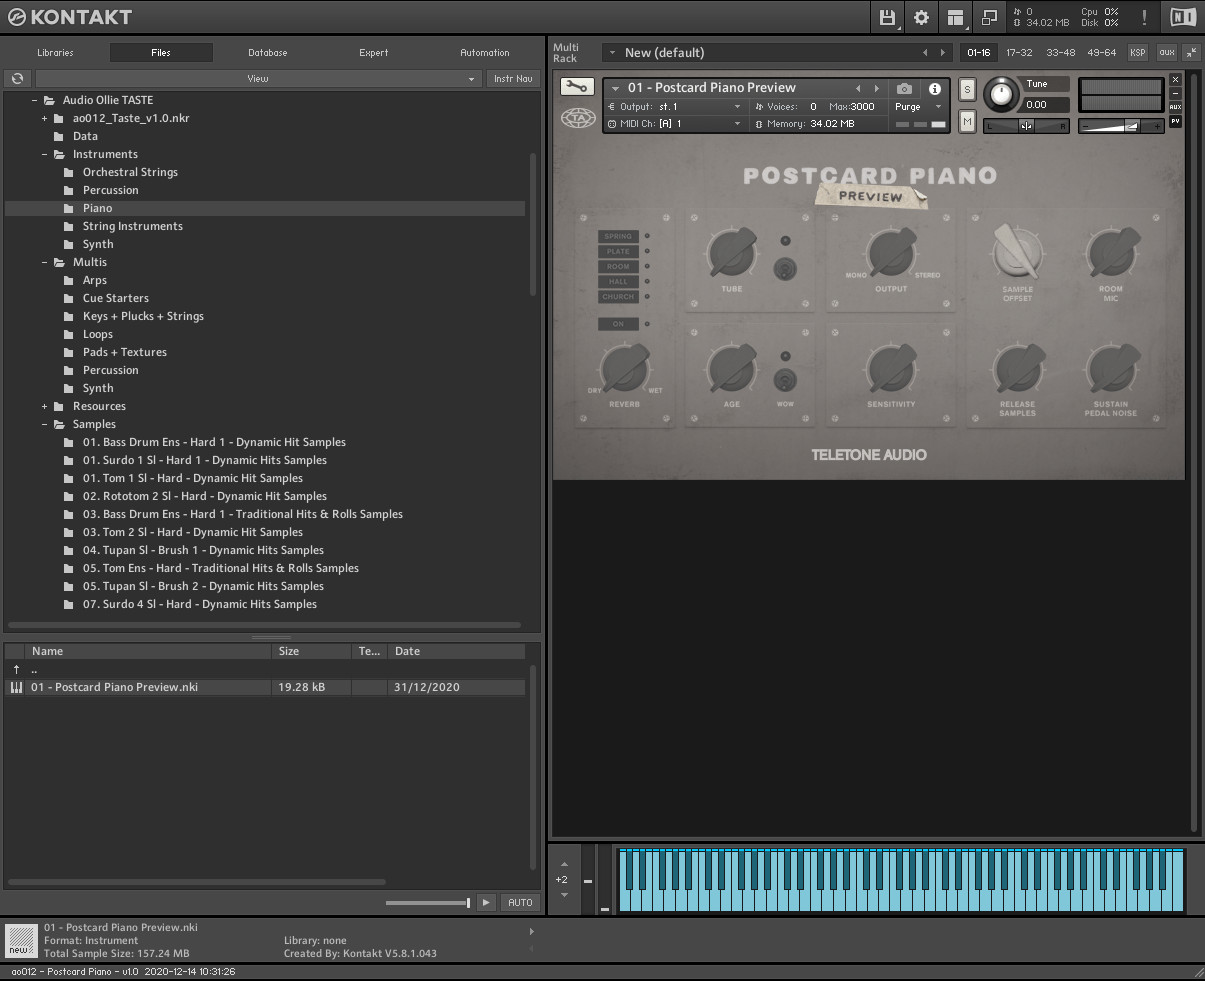Show instrument info view
Screen dimensions: 1205x981
click(935, 89)
